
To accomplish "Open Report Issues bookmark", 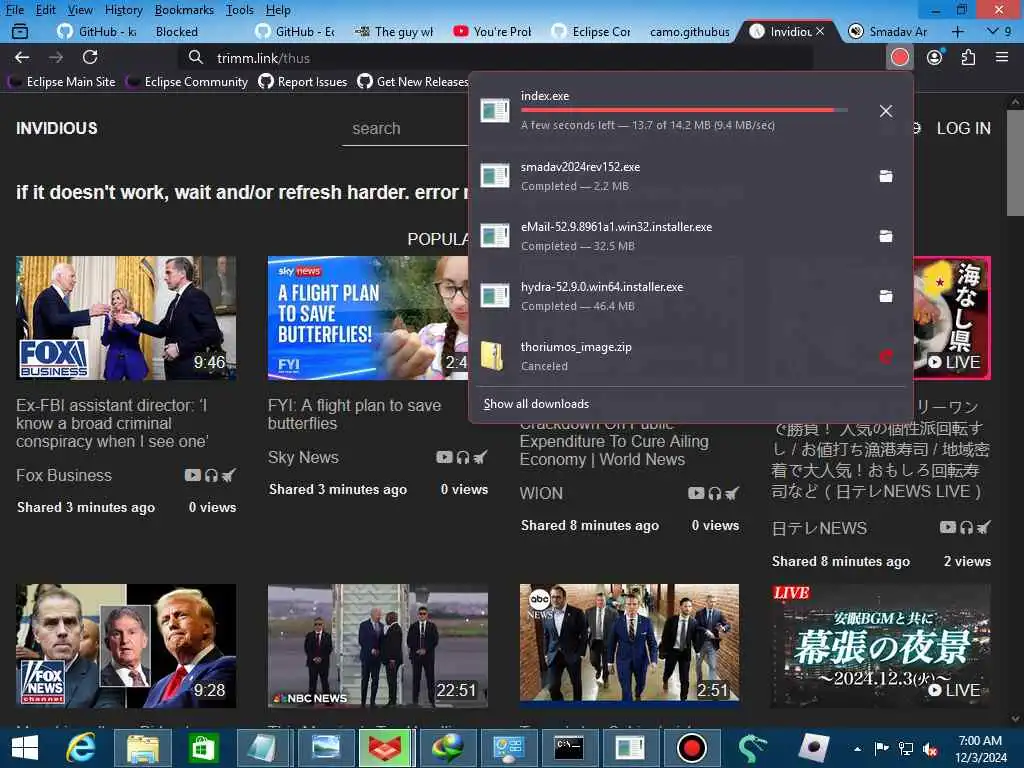I will click(303, 82).
